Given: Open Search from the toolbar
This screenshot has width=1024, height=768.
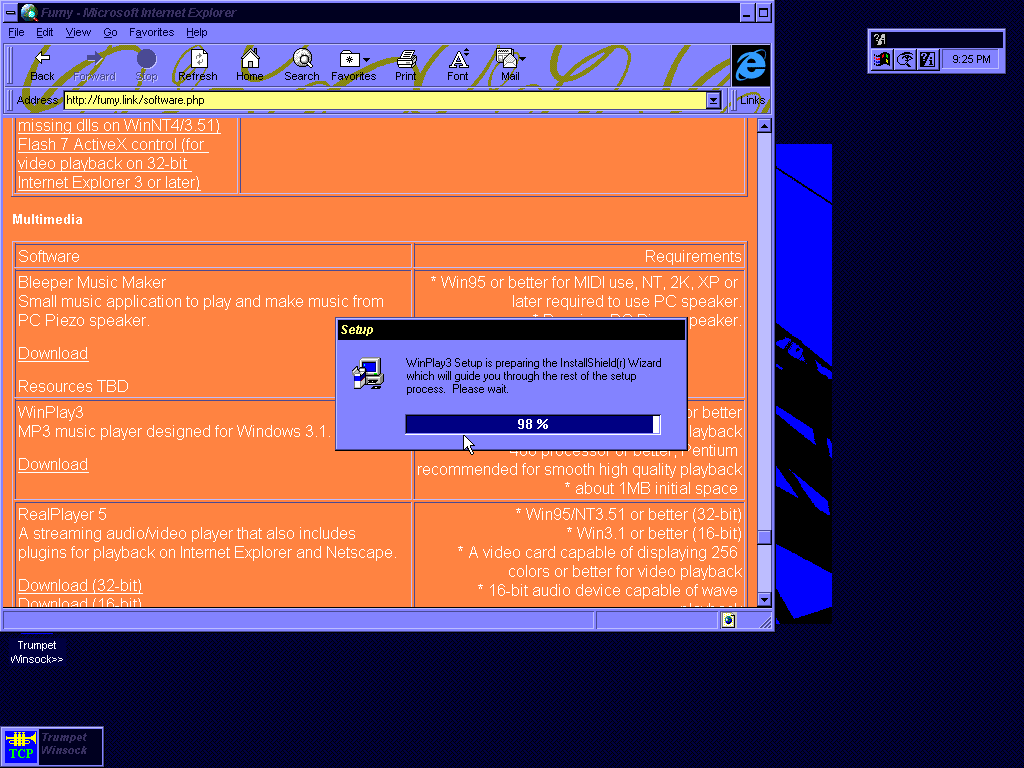Looking at the screenshot, I should click(x=302, y=65).
